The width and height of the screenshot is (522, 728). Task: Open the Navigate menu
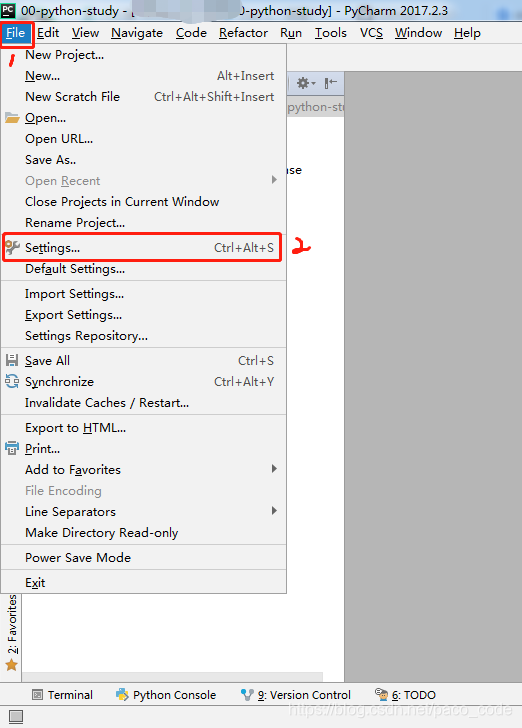[137, 33]
